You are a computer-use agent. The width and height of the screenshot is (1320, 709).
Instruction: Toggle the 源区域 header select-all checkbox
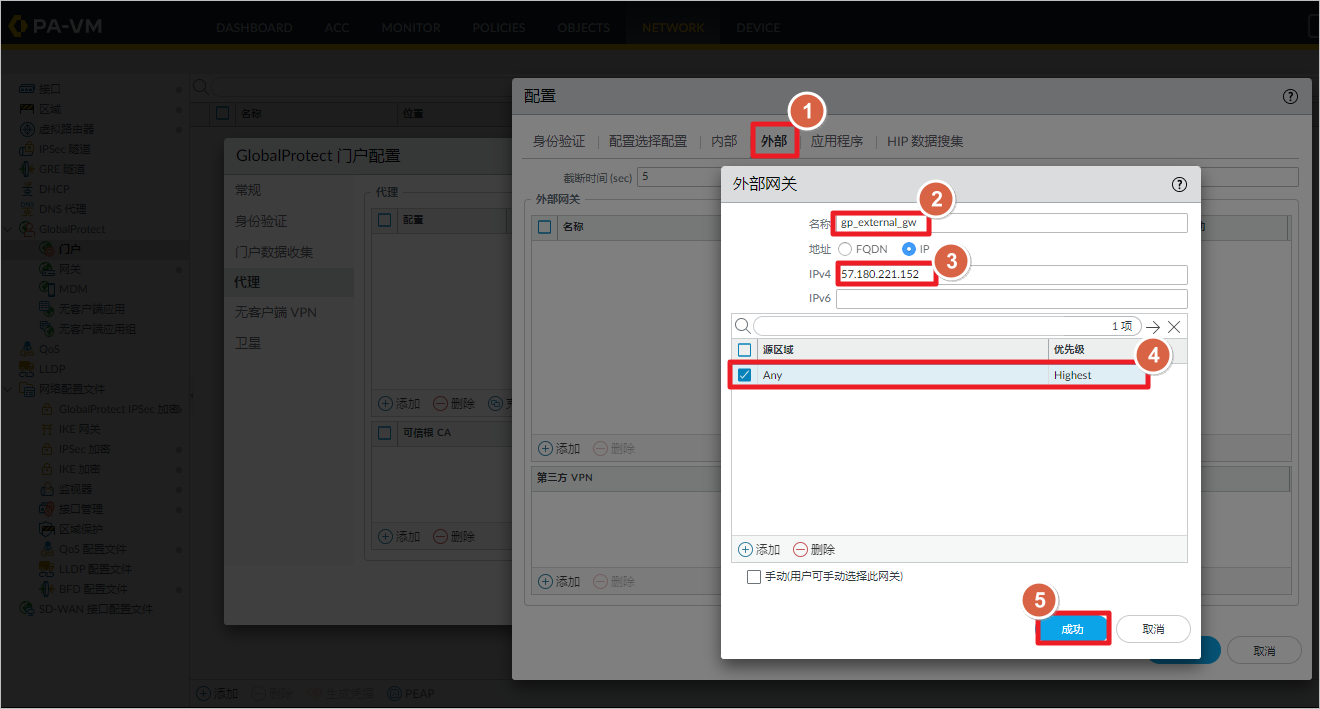click(744, 350)
